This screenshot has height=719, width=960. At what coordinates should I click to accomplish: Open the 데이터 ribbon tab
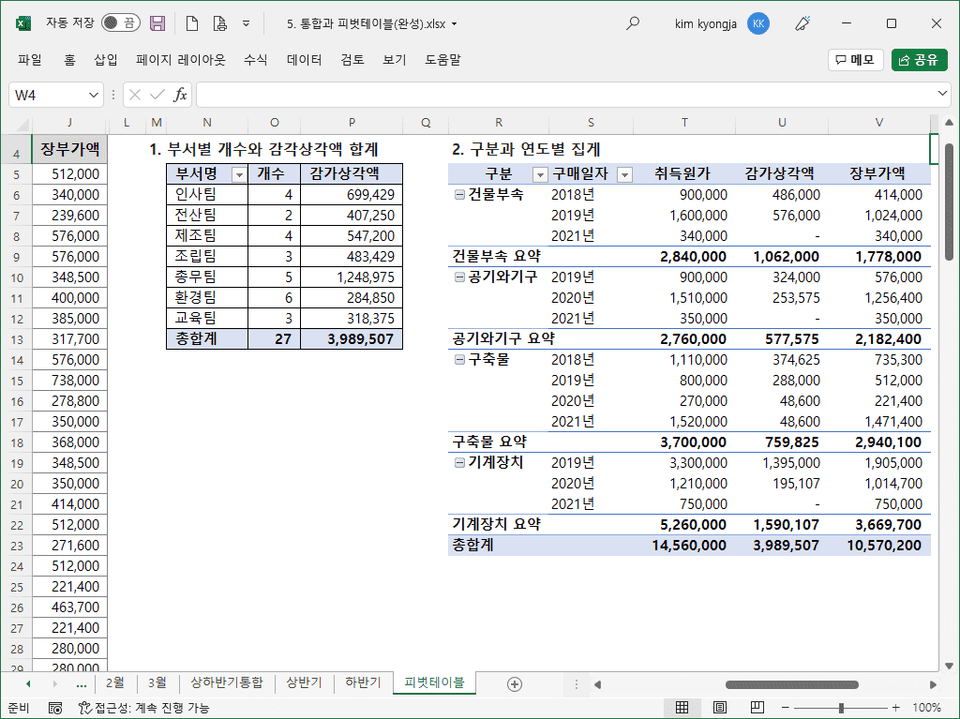[304, 60]
